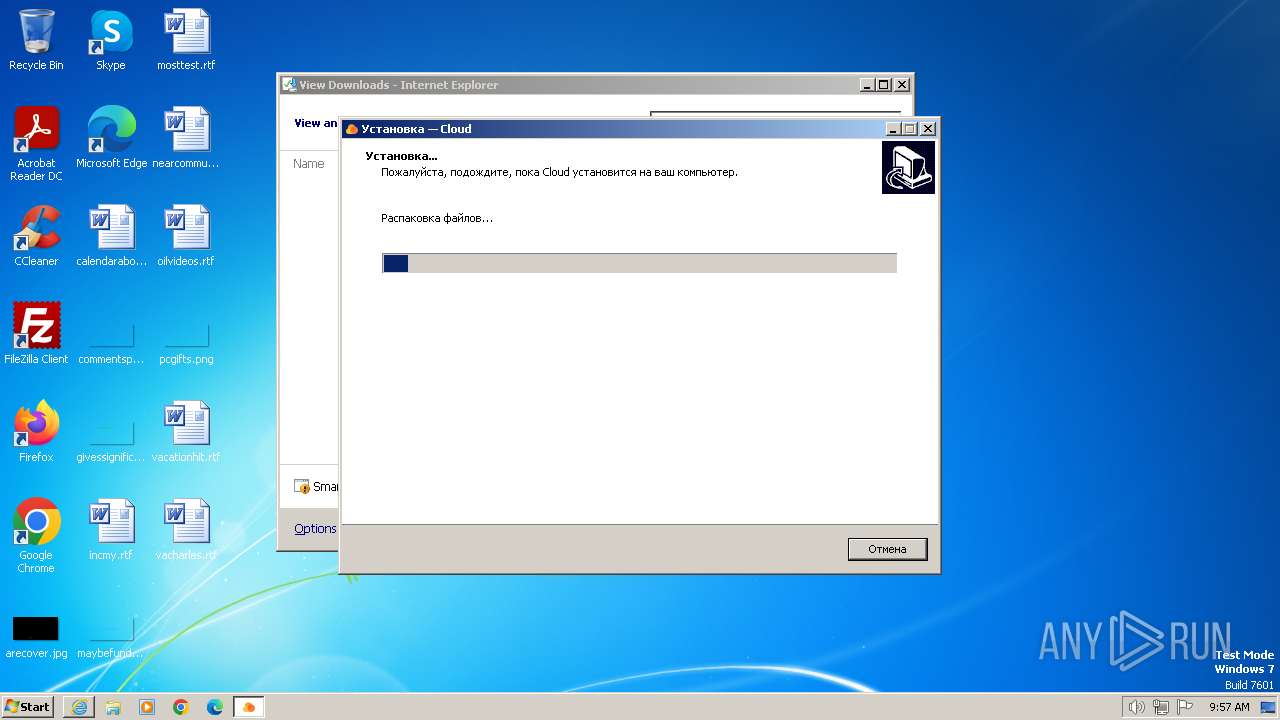Viewport: 1280px width, 720px height.
Task: Open Microsoft Edge from the taskbar
Action: click(215, 707)
